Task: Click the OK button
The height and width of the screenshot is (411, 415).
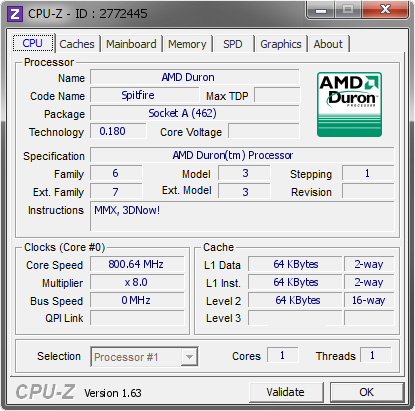Action: pos(367,392)
